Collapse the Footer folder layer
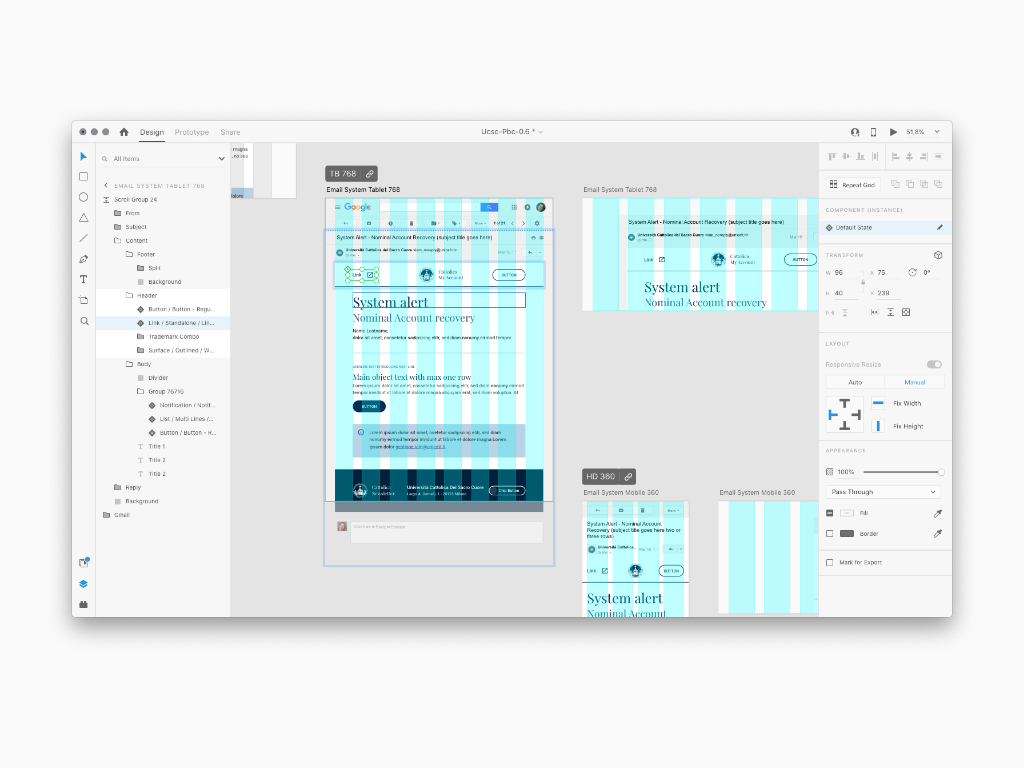1024x768 pixels. click(x=129, y=254)
